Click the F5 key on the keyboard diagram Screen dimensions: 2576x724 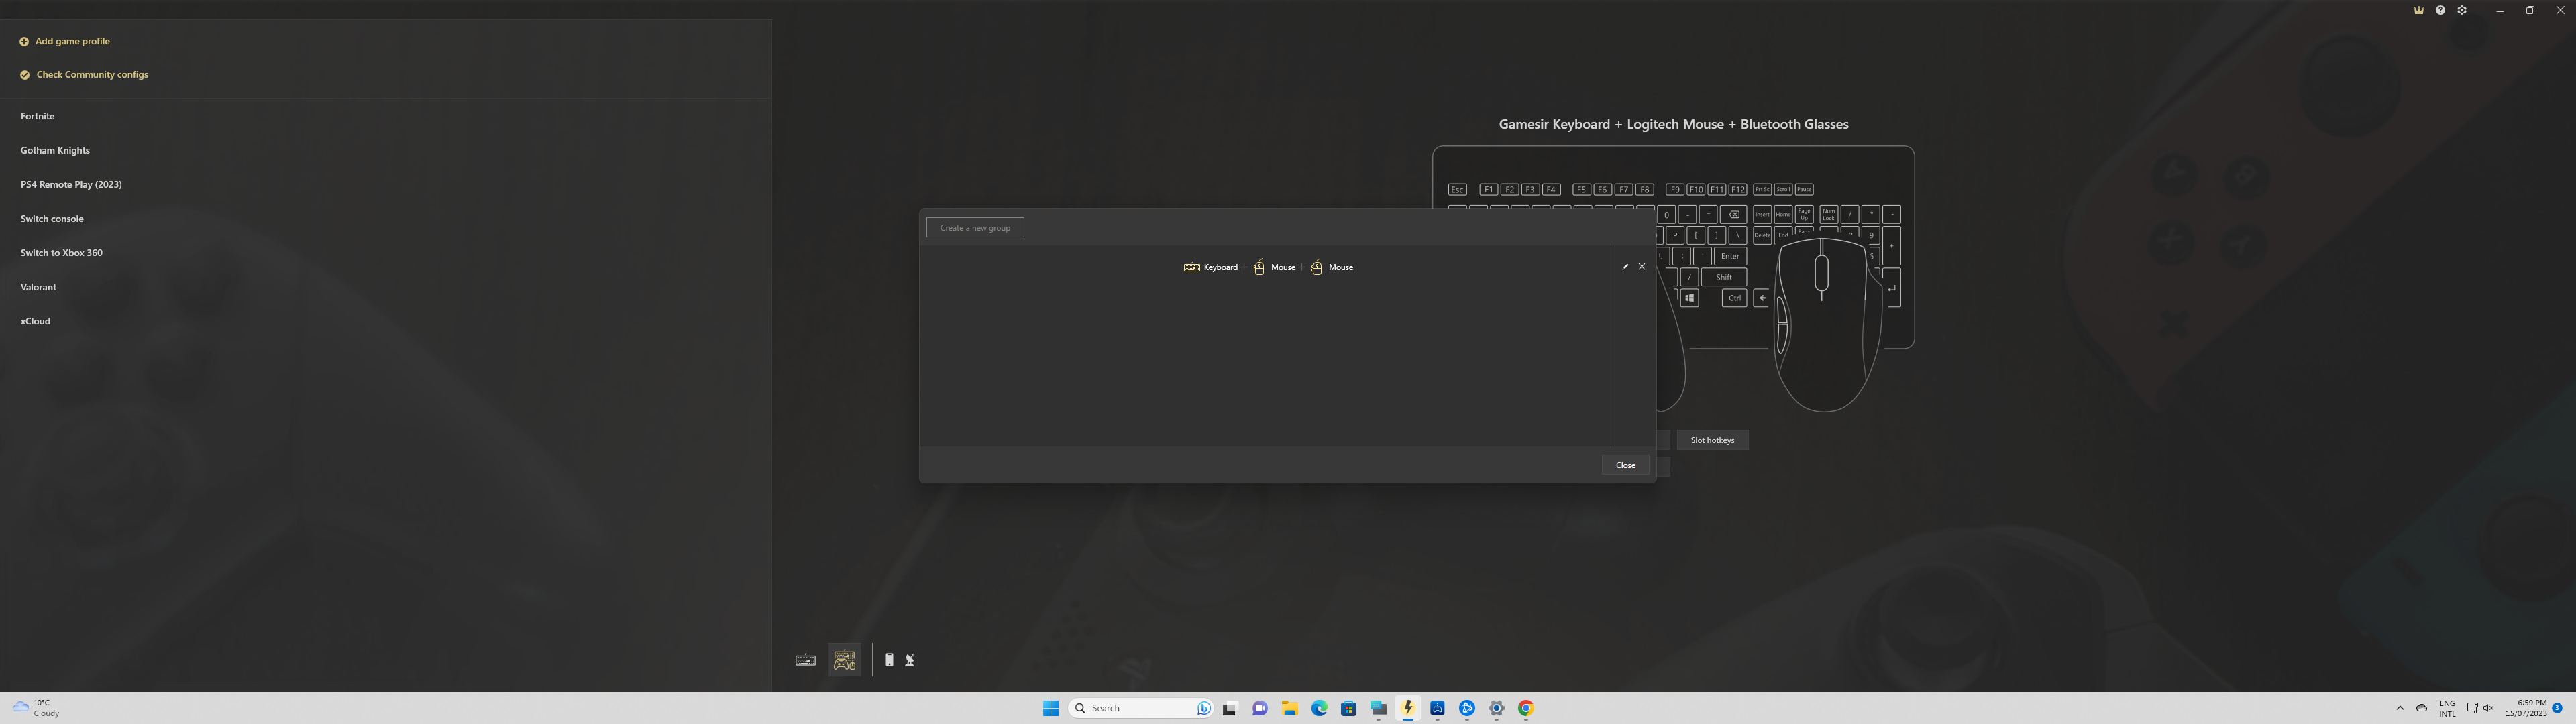click(1582, 190)
